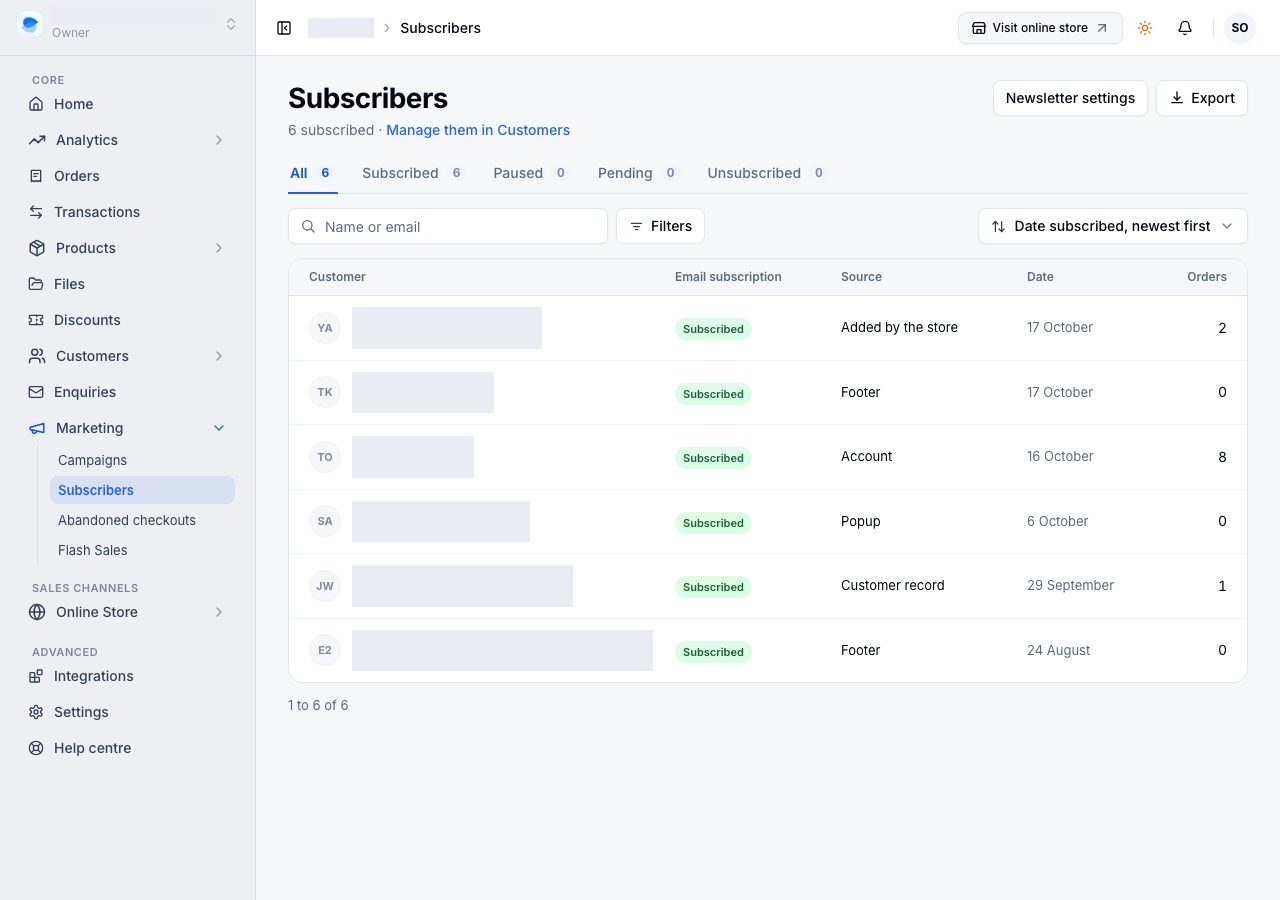The width and height of the screenshot is (1280, 900).
Task: Click the Home house icon
Action: (36, 104)
